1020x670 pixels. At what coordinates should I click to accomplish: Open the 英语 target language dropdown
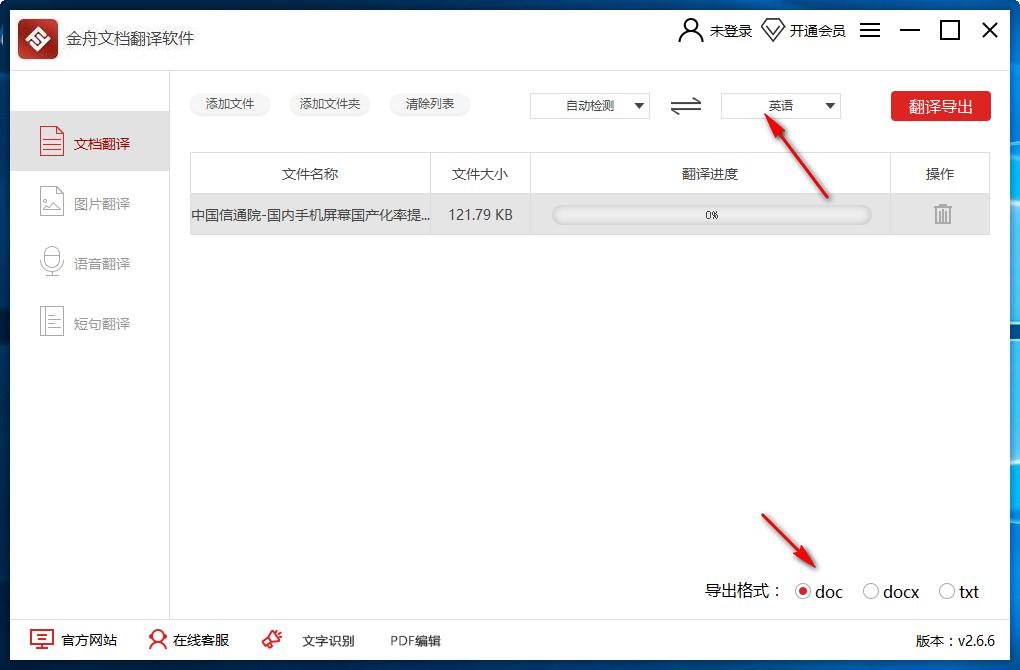click(781, 106)
